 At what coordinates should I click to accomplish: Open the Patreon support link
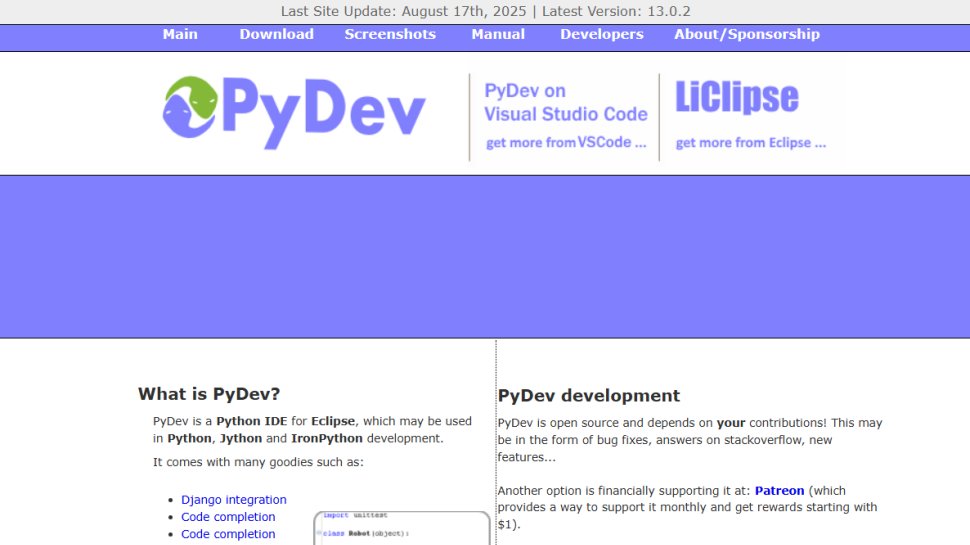[x=779, y=491]
